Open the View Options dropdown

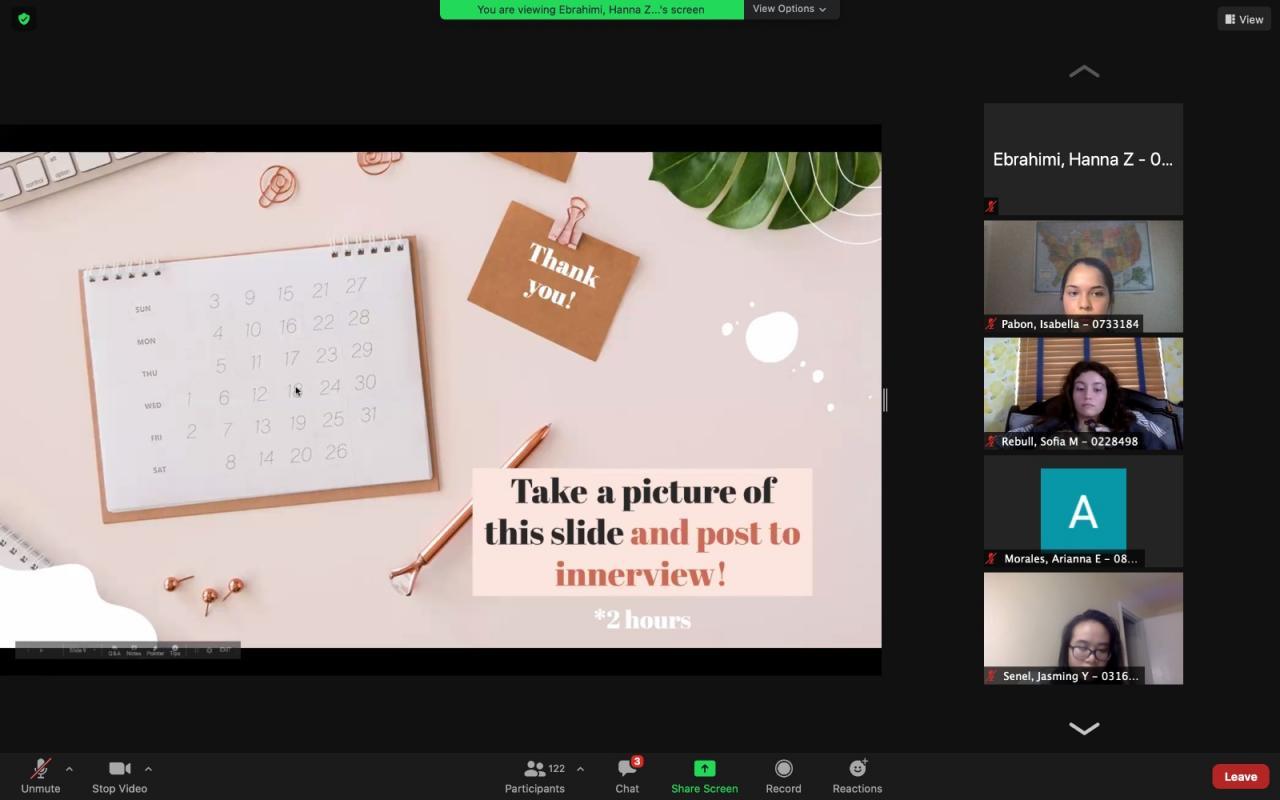[x=790, y=9]
